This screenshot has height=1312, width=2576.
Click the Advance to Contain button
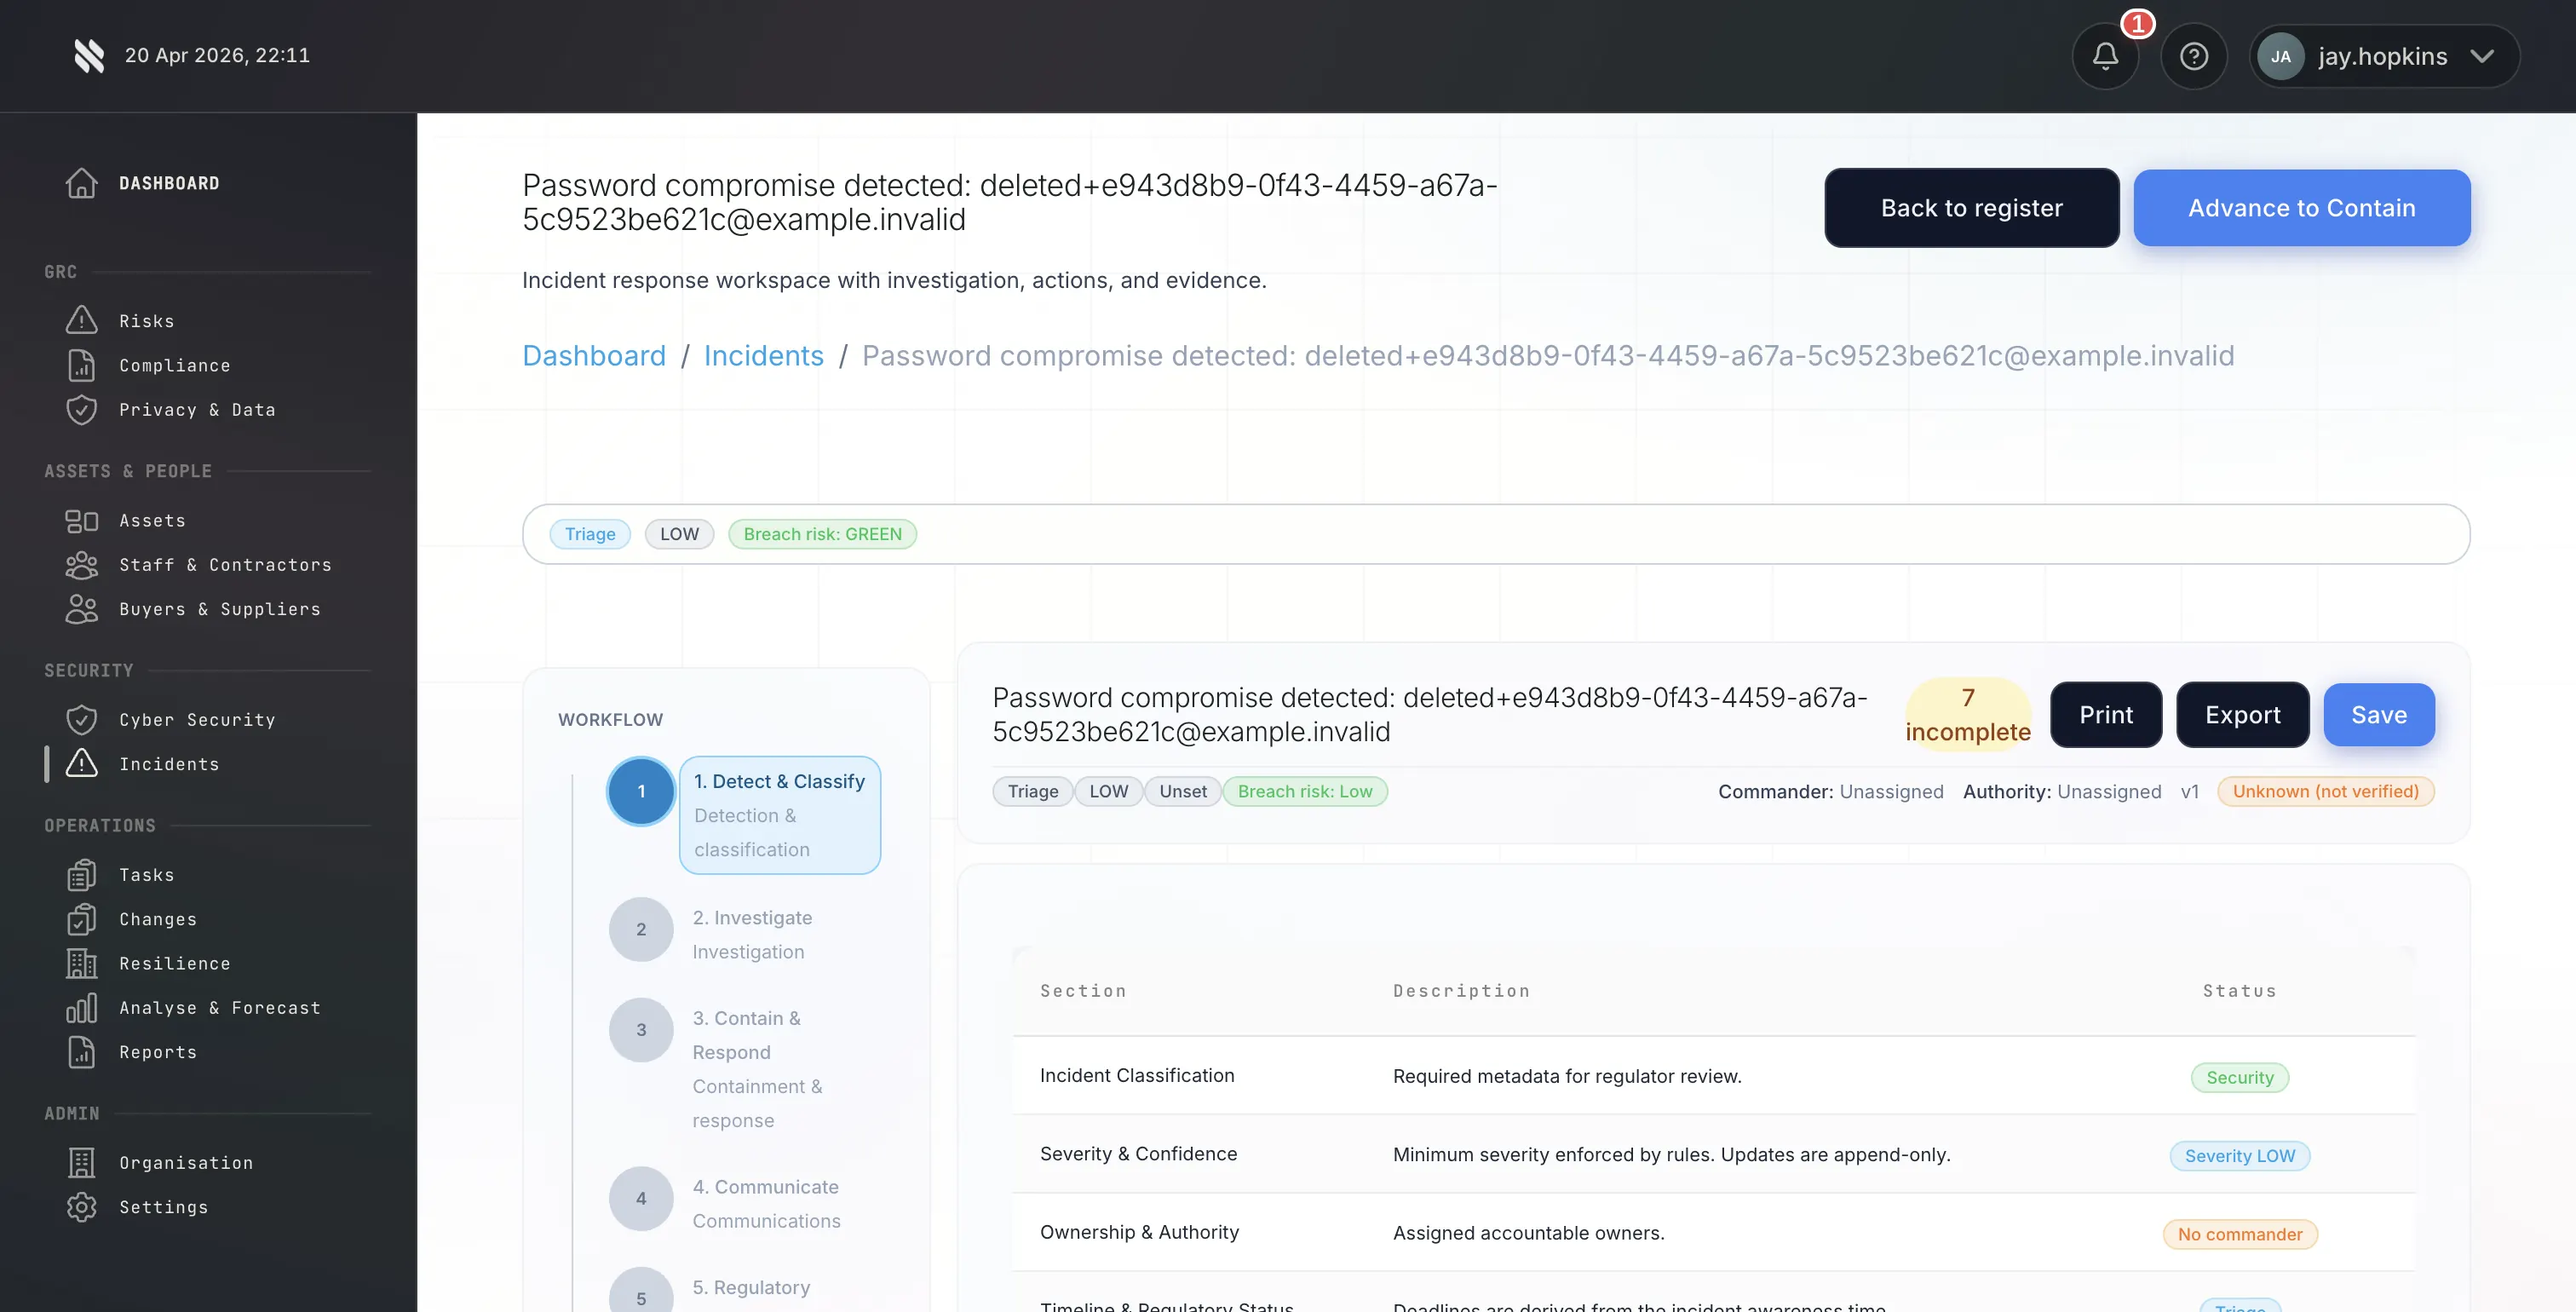[x=2301, y=208]
